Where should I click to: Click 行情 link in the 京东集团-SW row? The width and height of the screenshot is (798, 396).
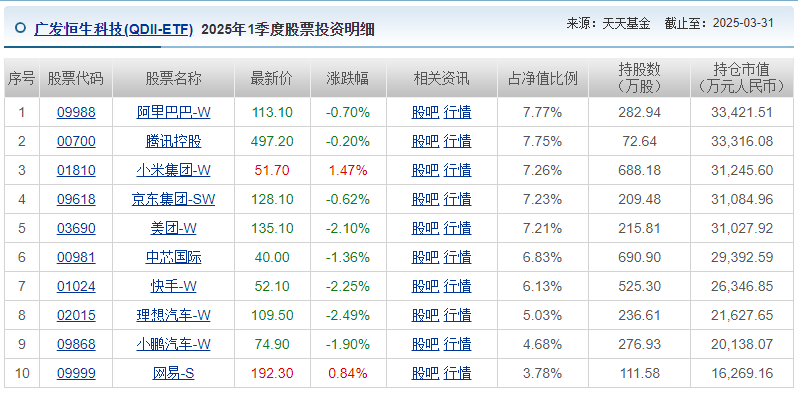tap(457, 199)
